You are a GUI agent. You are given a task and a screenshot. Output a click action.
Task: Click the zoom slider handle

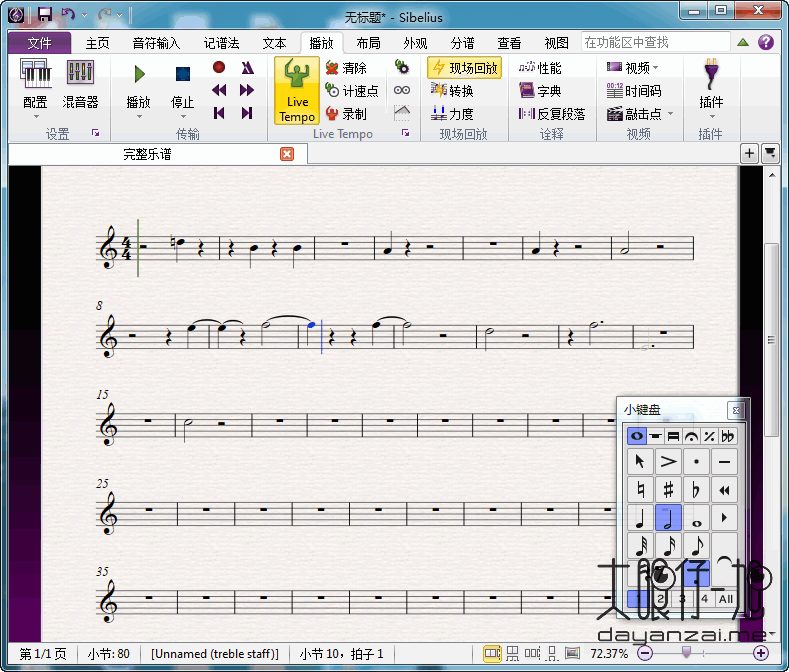click(x=686, y=653)
